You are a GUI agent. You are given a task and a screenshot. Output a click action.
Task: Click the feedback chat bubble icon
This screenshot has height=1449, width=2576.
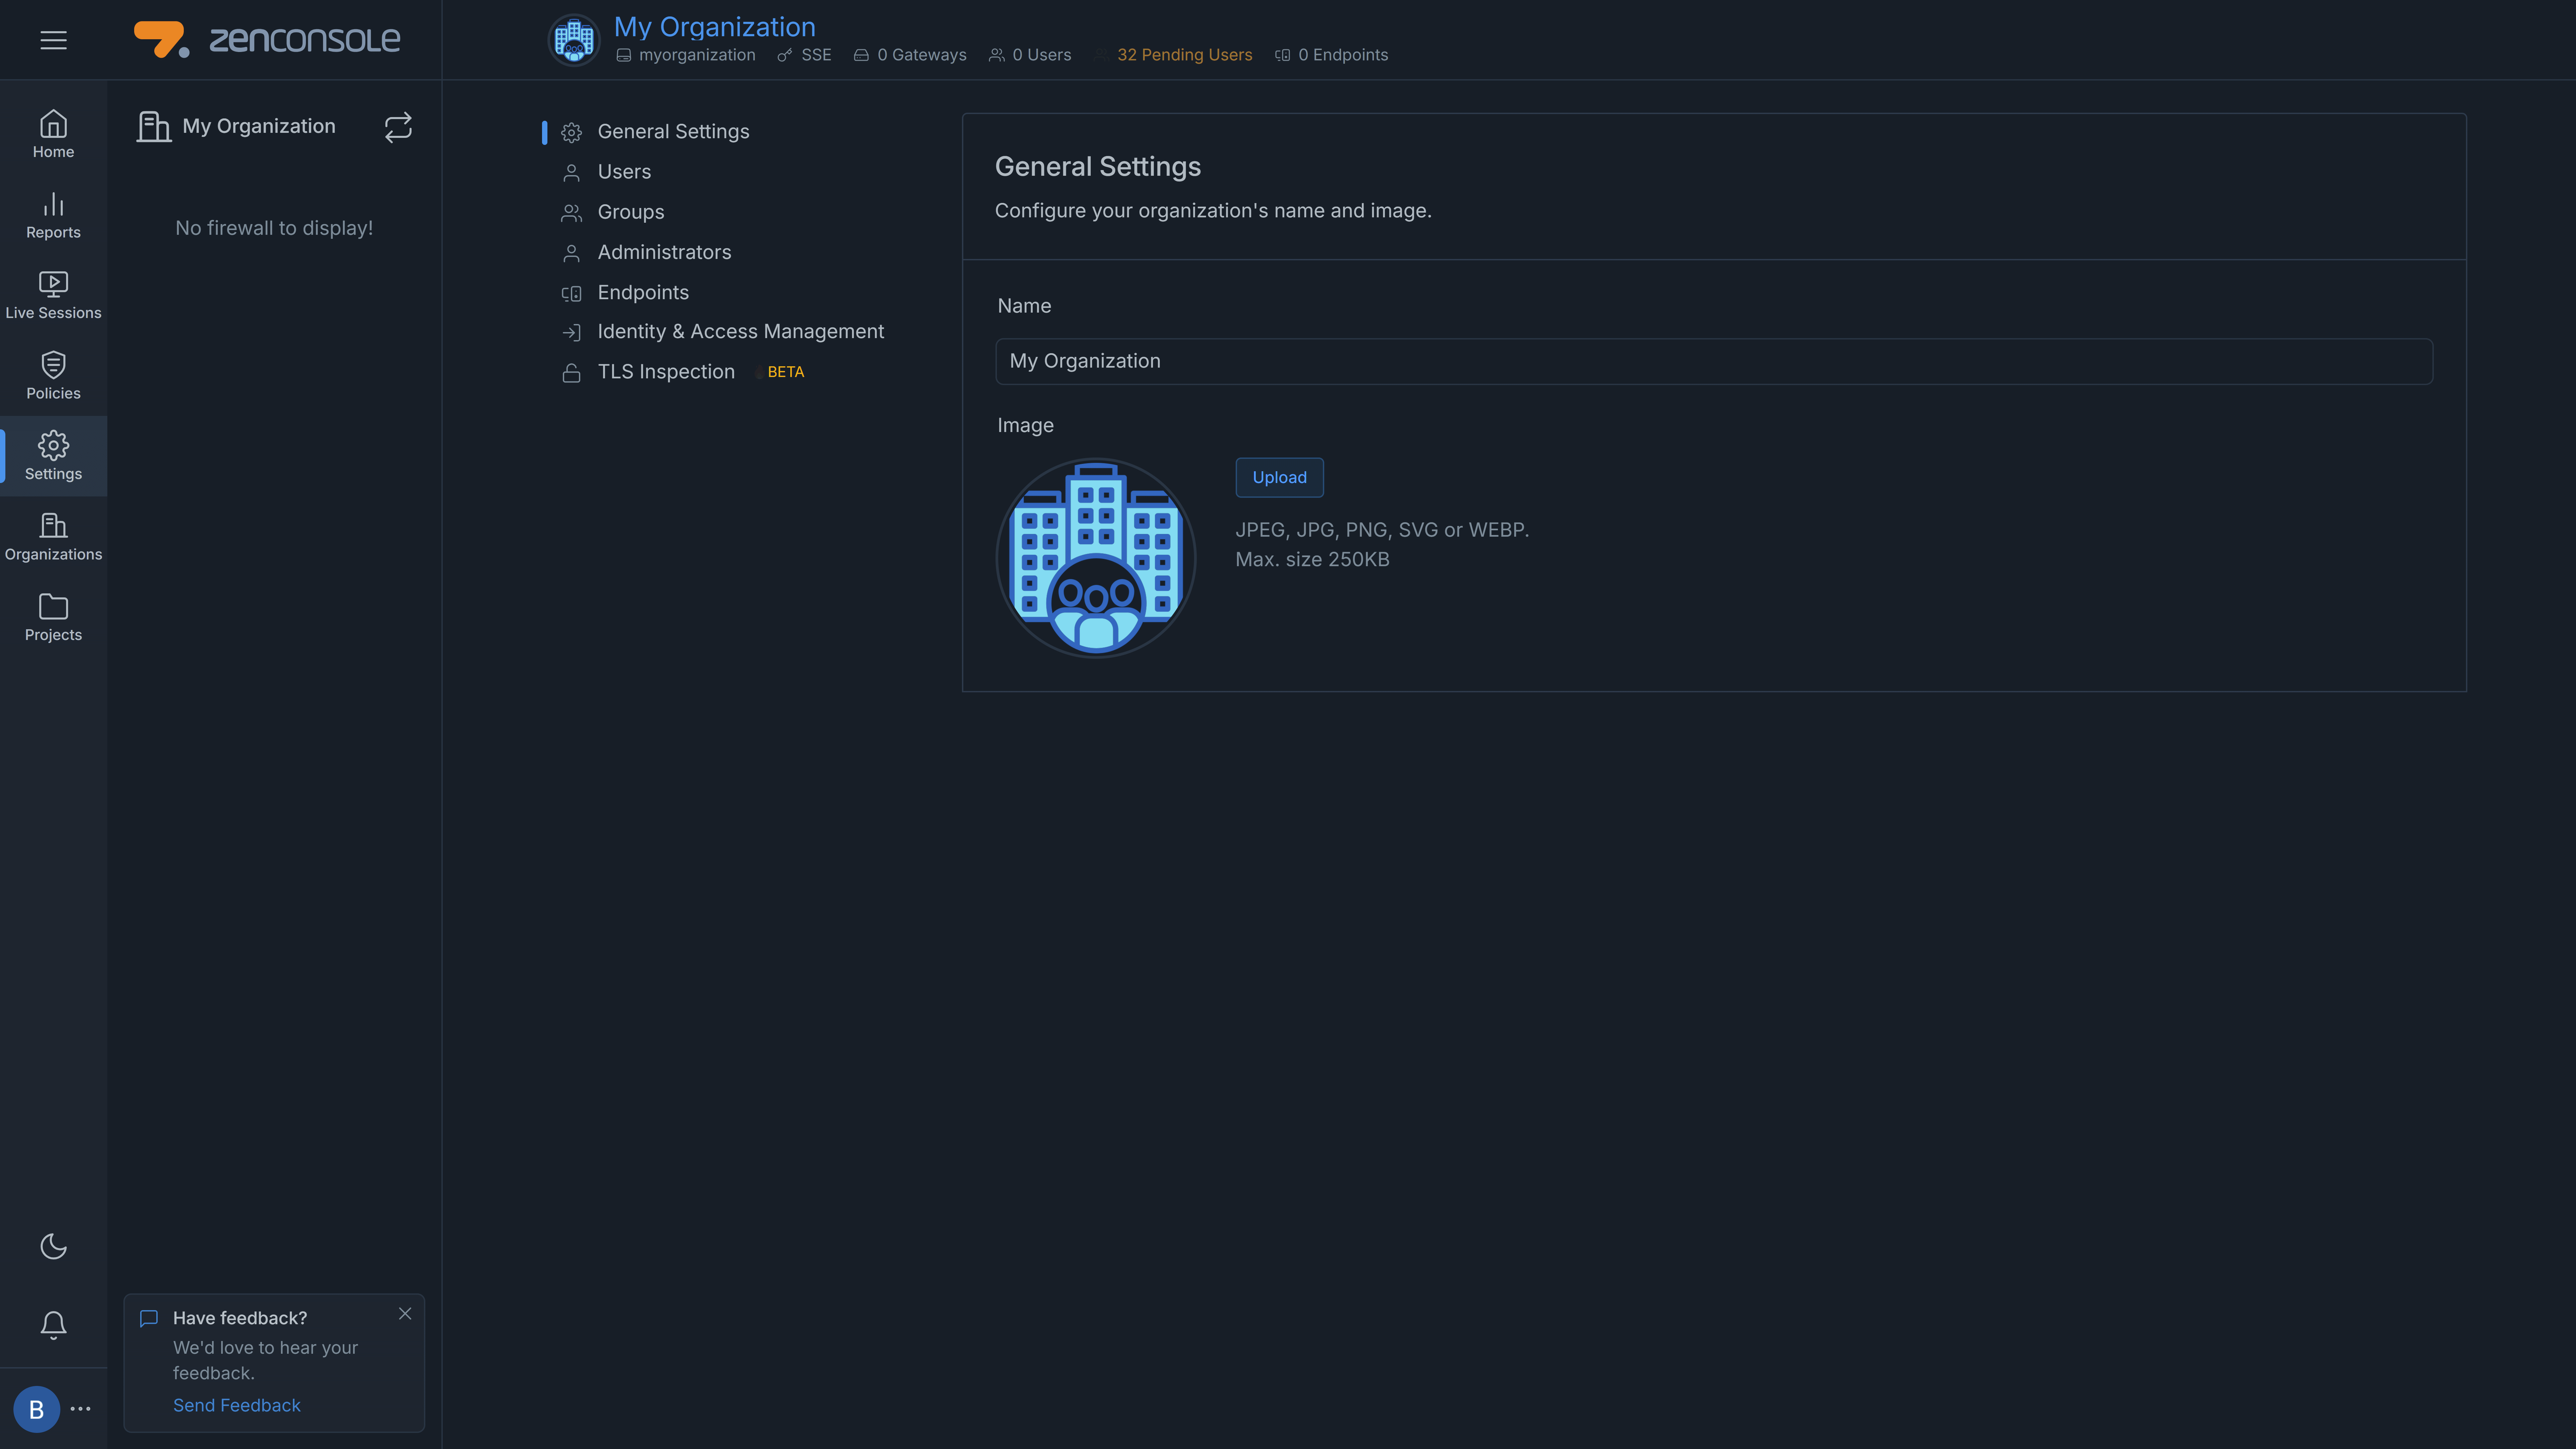click(x=149, y=1318)
